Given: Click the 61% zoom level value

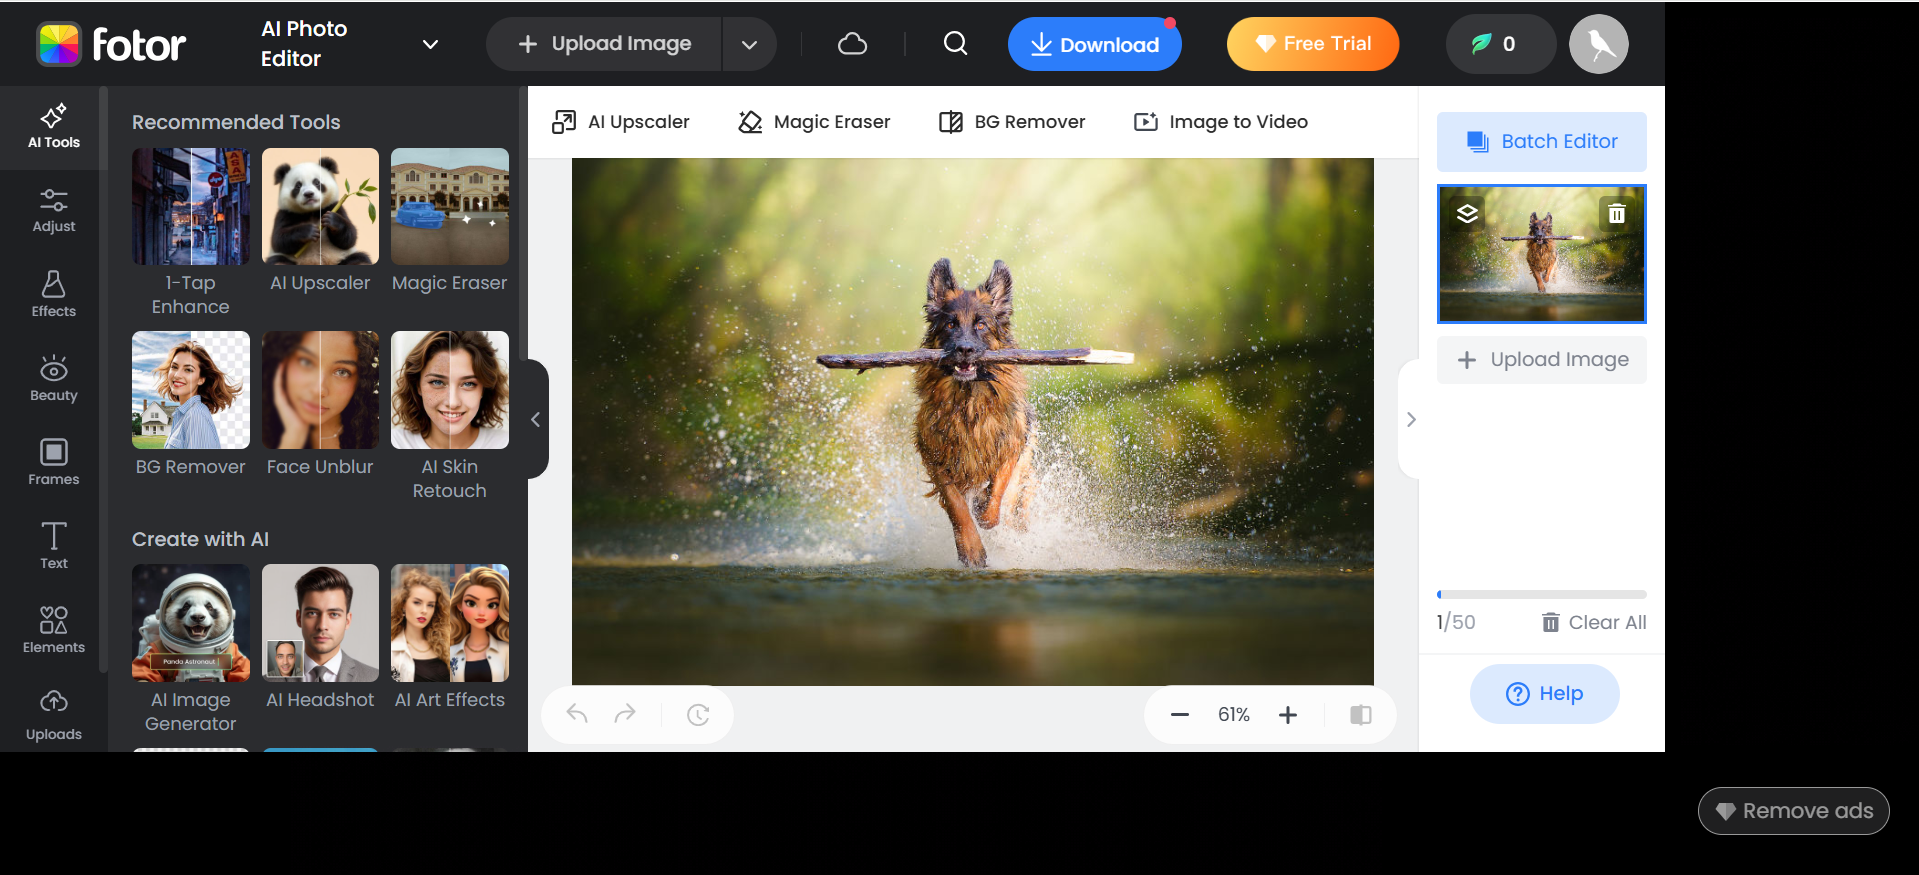Looking at the screenshot, I should click(x=1233, y=715).
